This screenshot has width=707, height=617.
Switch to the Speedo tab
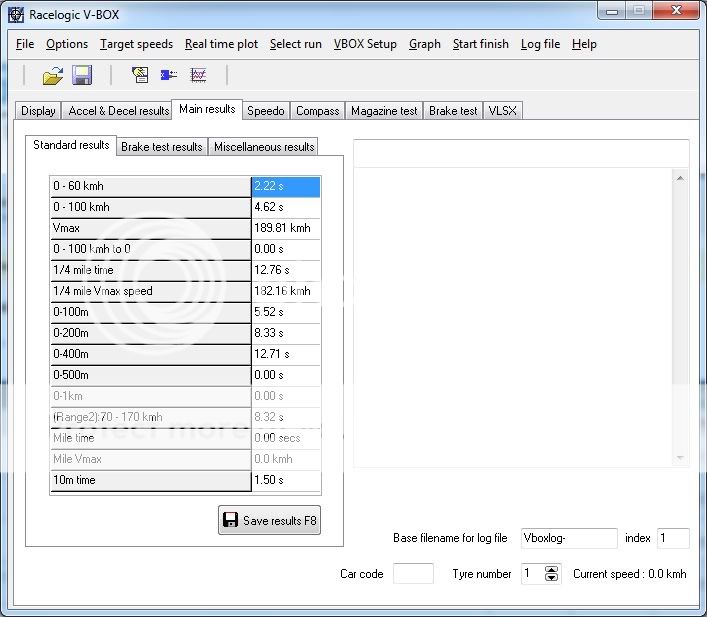pos(266,111)
